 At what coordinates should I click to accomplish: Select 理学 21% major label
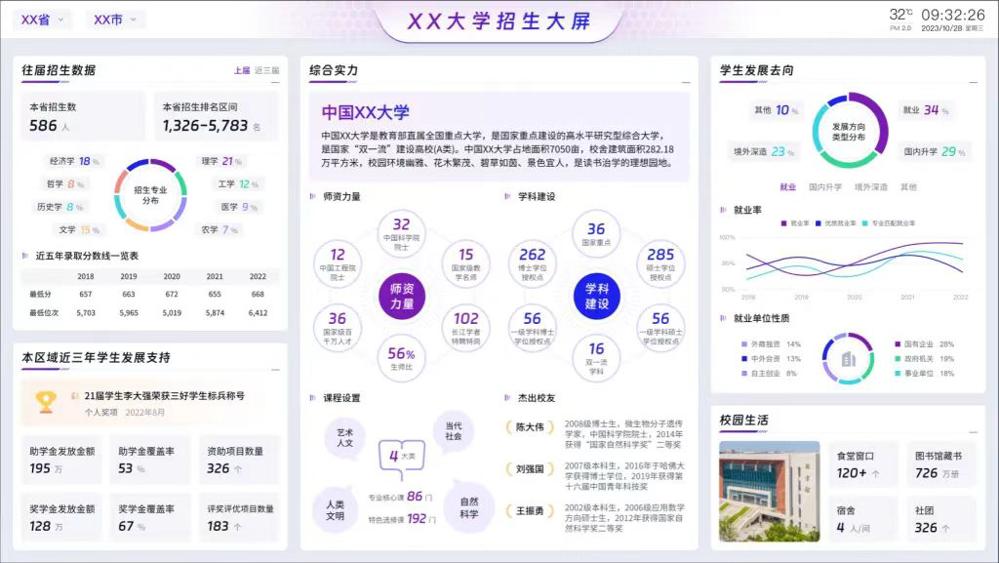click(222, 161)
